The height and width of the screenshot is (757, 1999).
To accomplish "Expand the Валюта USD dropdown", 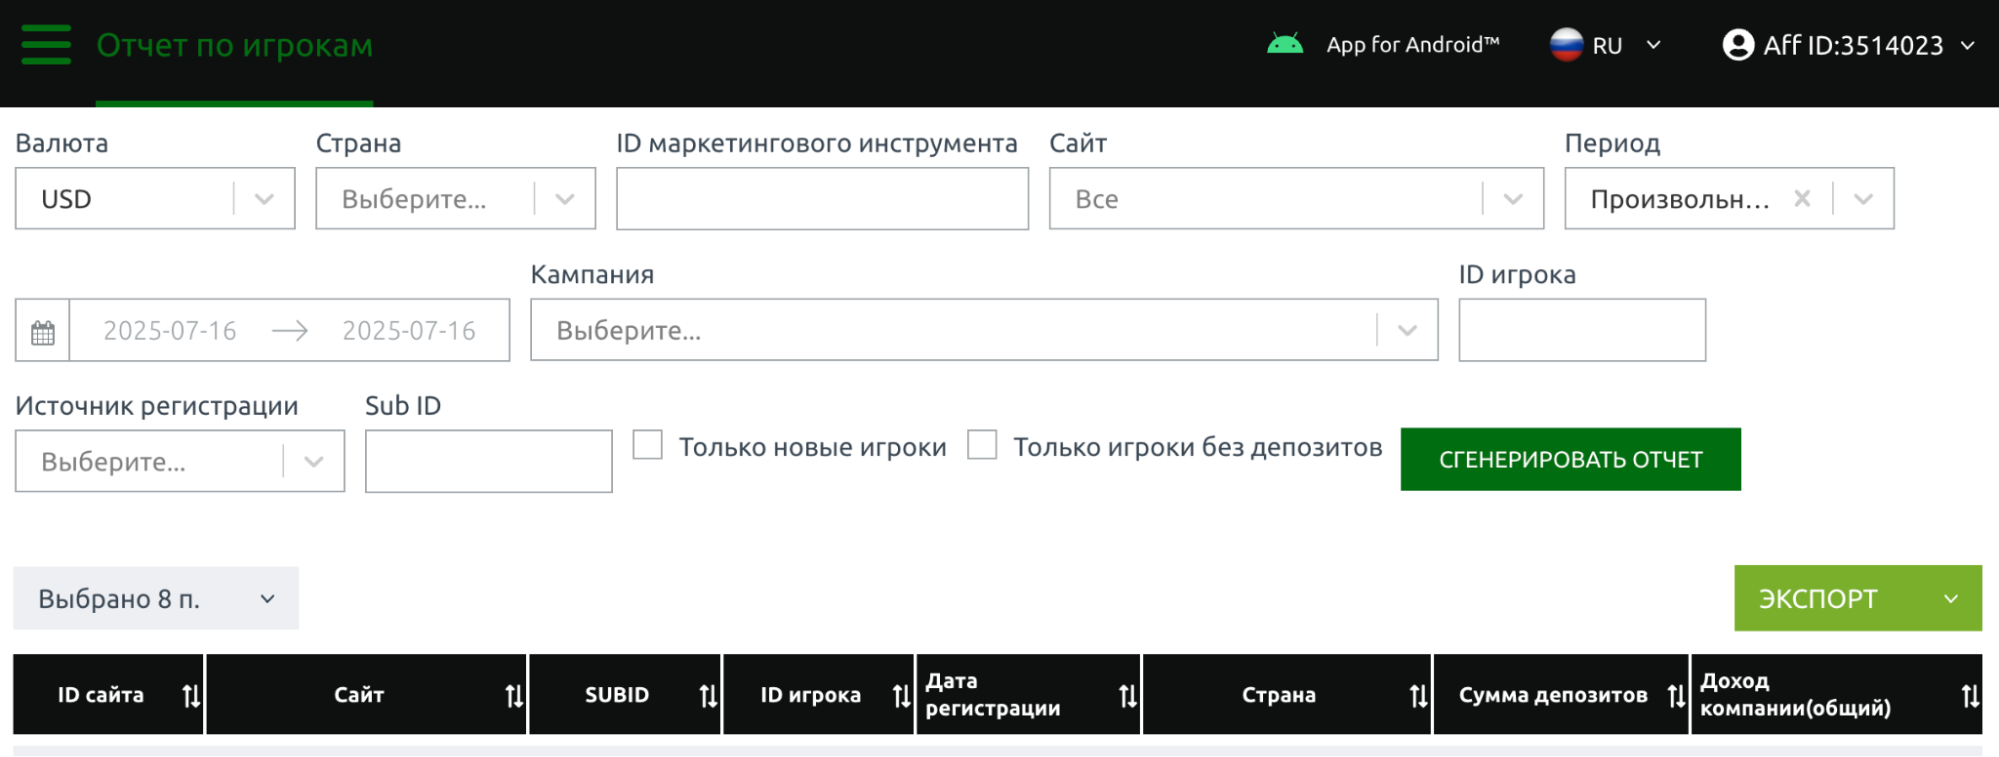I will click(264, 199).
